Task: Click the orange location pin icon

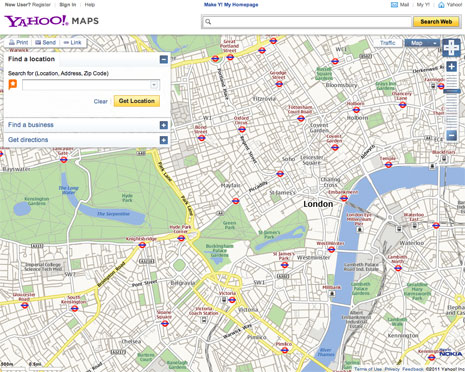Action: (13, 84)
